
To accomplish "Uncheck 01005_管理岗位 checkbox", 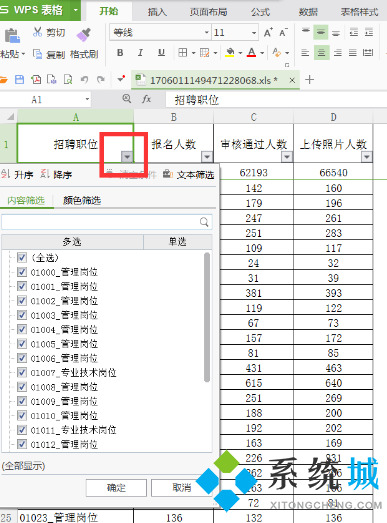I will (22, 344).
